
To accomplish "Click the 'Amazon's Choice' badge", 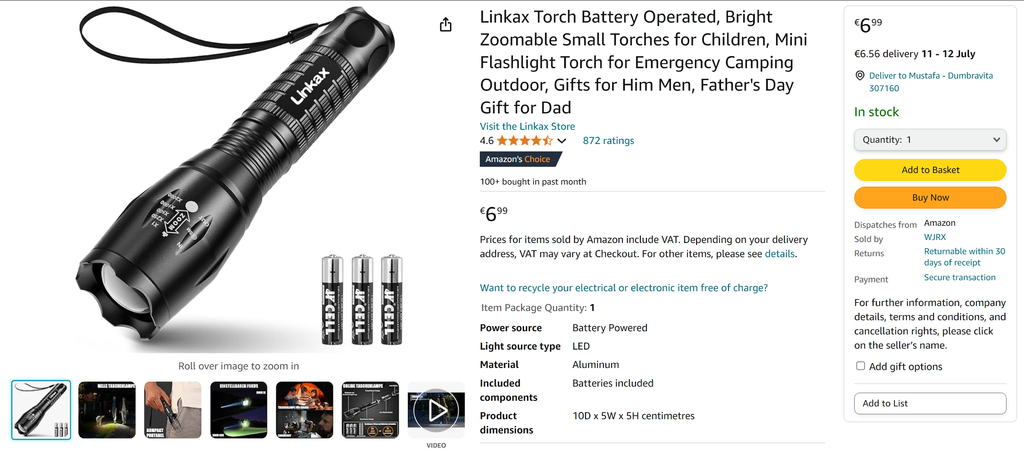I will click(x=517, y=159).
